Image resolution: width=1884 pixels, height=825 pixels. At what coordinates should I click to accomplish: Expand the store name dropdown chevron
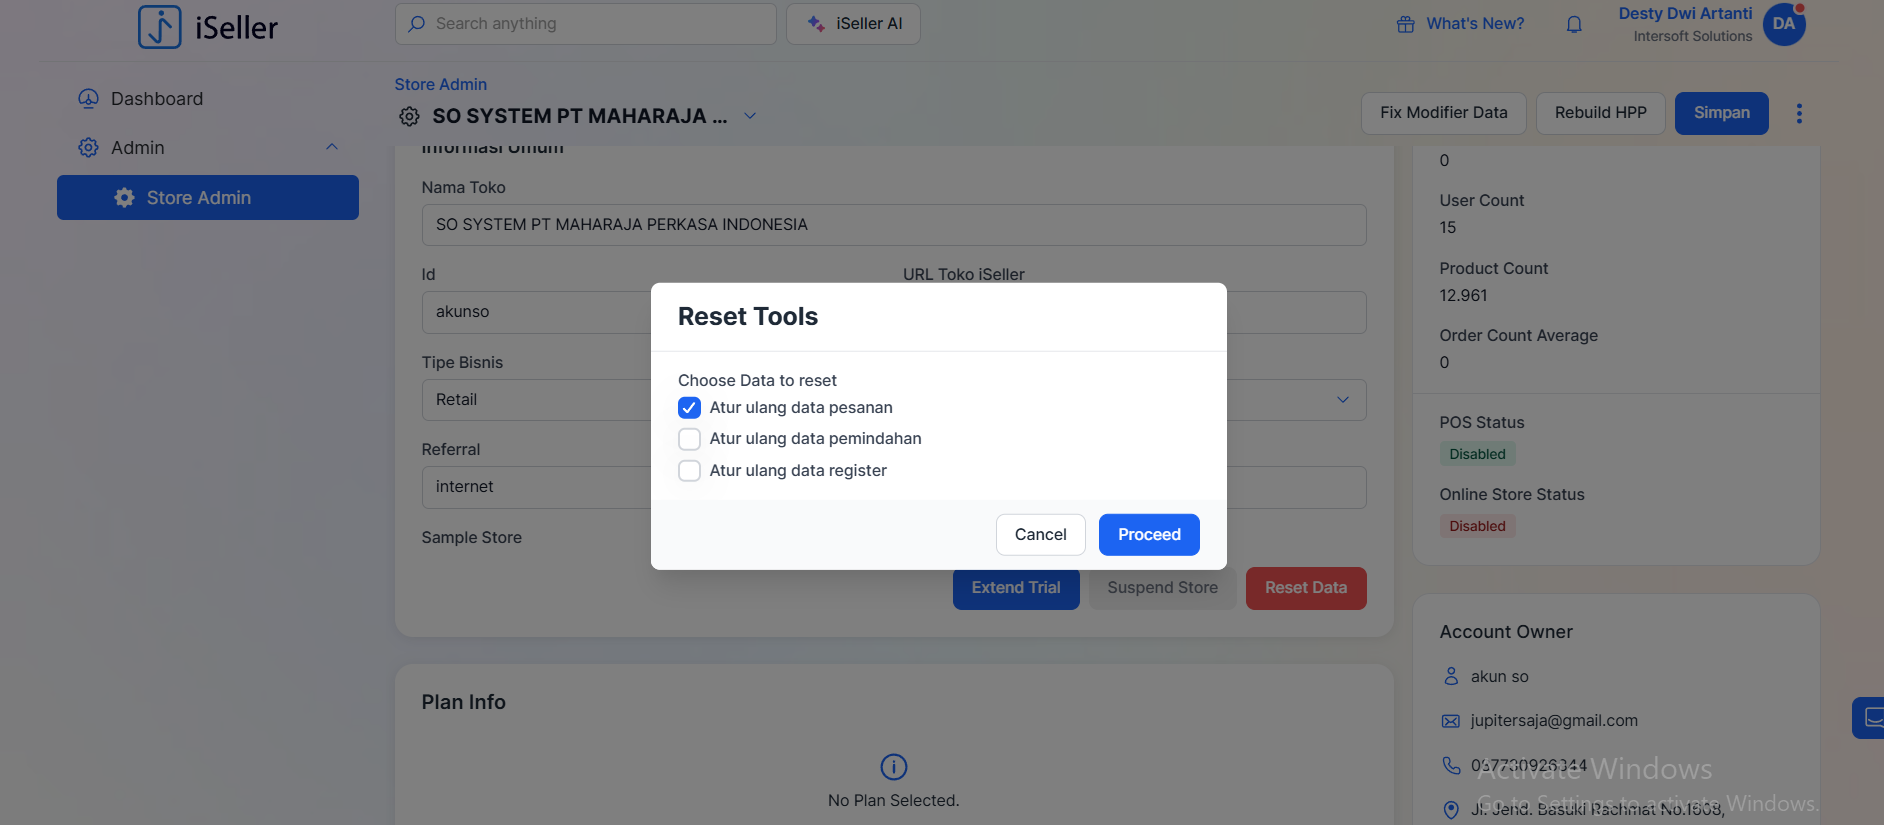point(750,116)
